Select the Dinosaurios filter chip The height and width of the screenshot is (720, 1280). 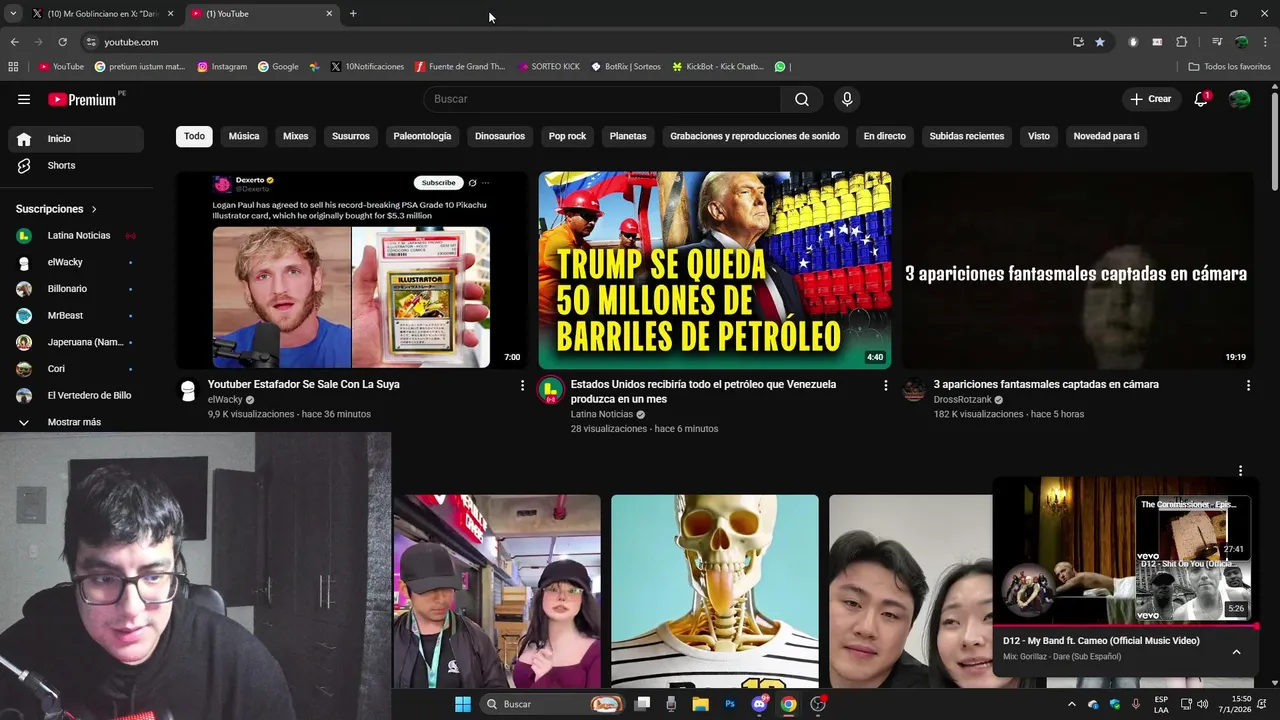click(500, 136)
